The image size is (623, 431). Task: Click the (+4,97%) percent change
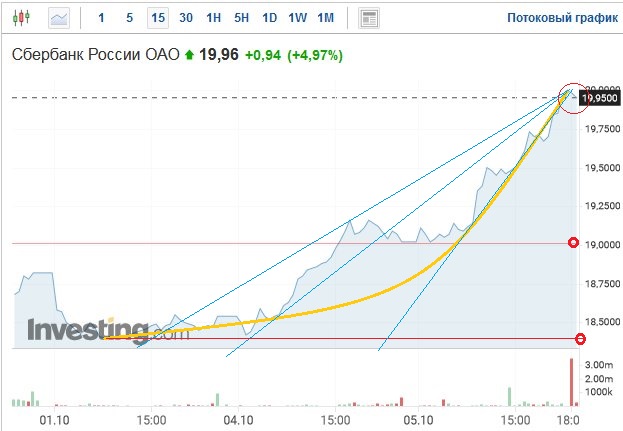point(315,55)
